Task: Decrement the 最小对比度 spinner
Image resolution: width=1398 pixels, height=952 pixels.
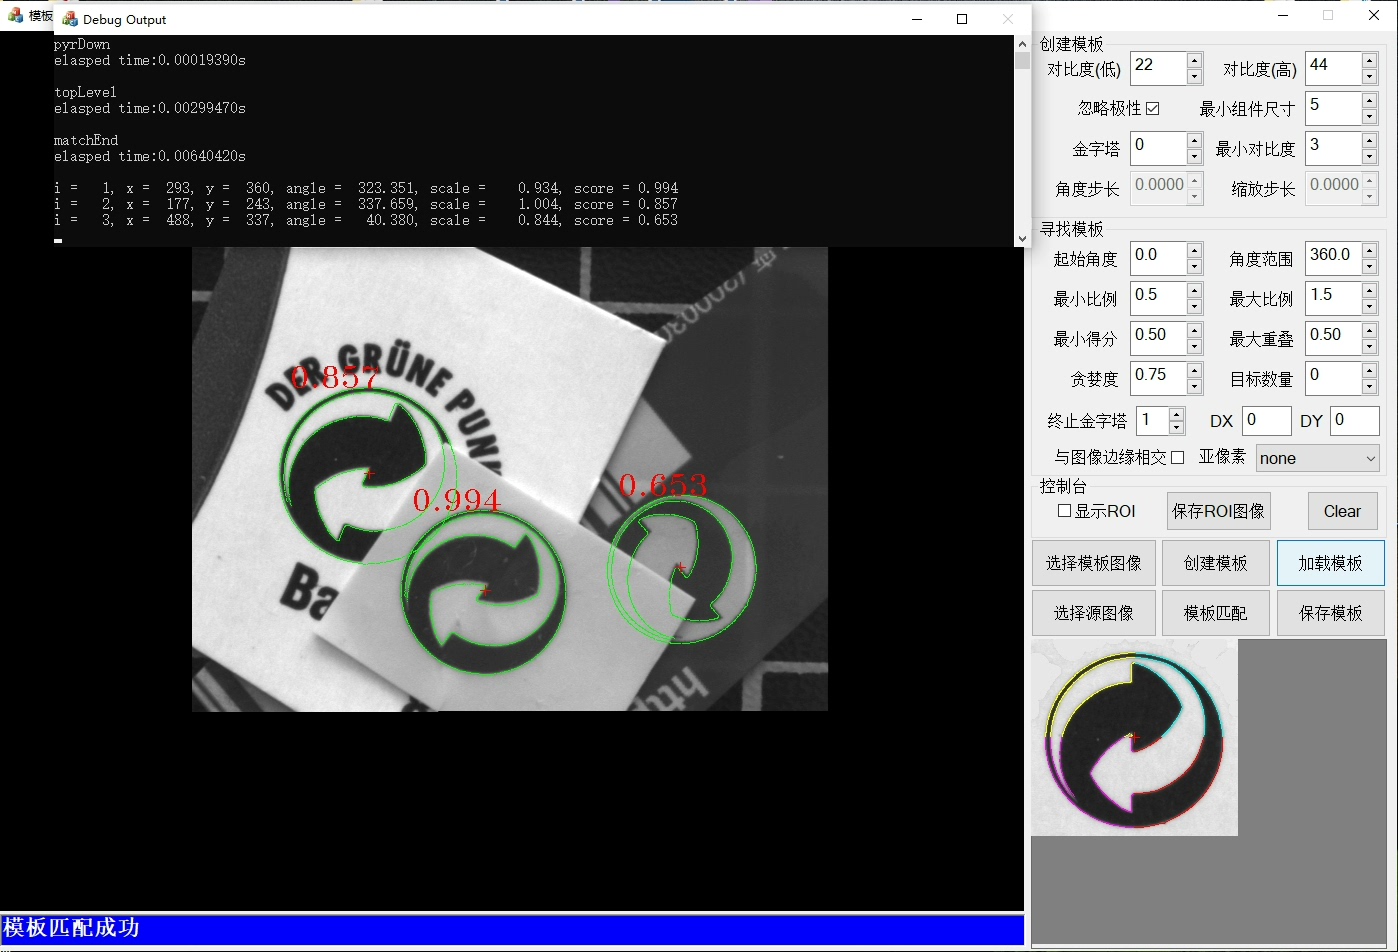Action: coord(1369,157)
